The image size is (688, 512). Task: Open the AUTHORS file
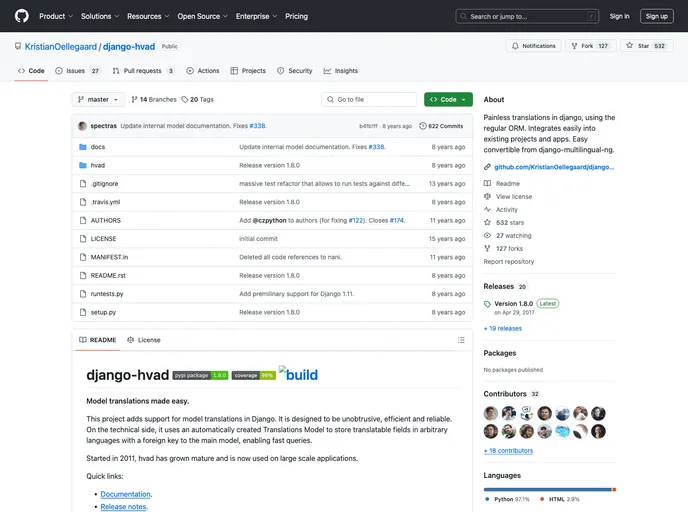pyautogui.click(x=106, y=221)
